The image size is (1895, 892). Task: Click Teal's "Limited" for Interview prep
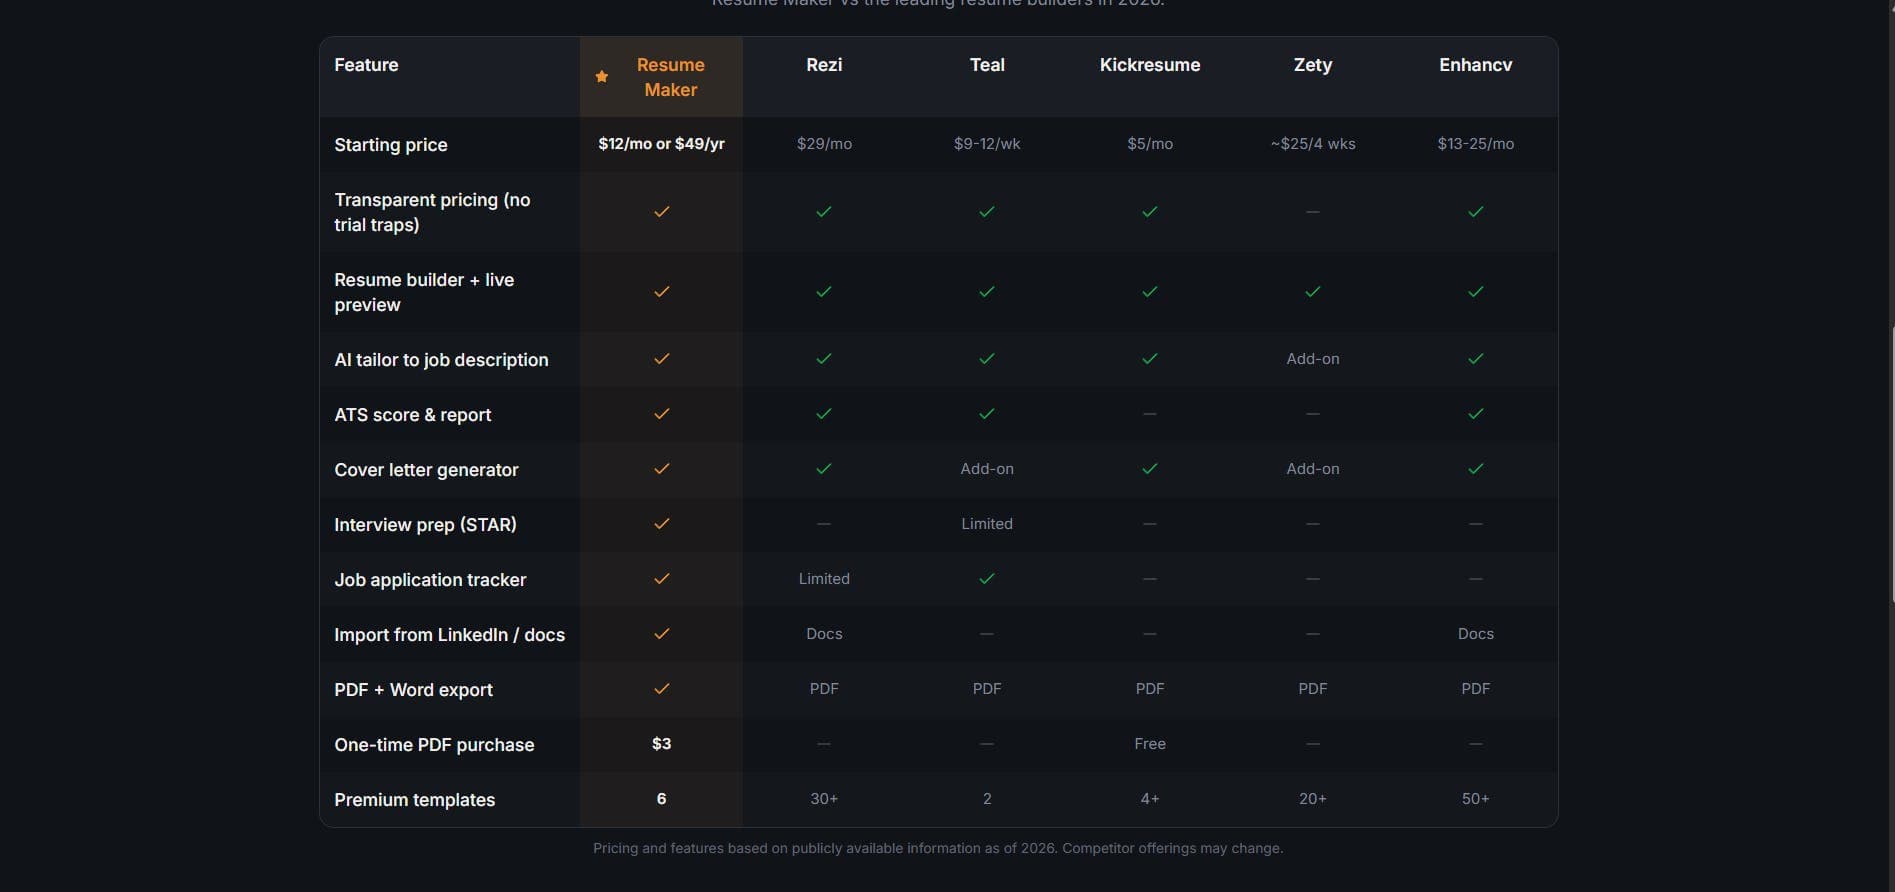coord(987,524)
